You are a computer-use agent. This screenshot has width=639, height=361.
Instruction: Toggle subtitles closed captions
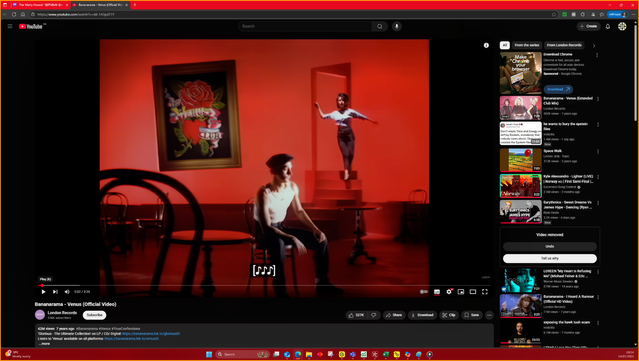pos(437,292)
